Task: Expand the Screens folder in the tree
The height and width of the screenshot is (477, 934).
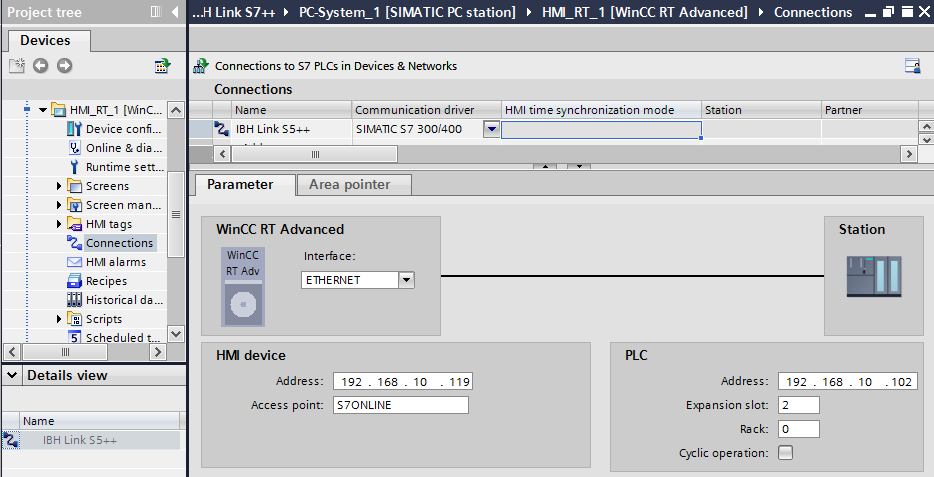Action: tap(59, 186)
